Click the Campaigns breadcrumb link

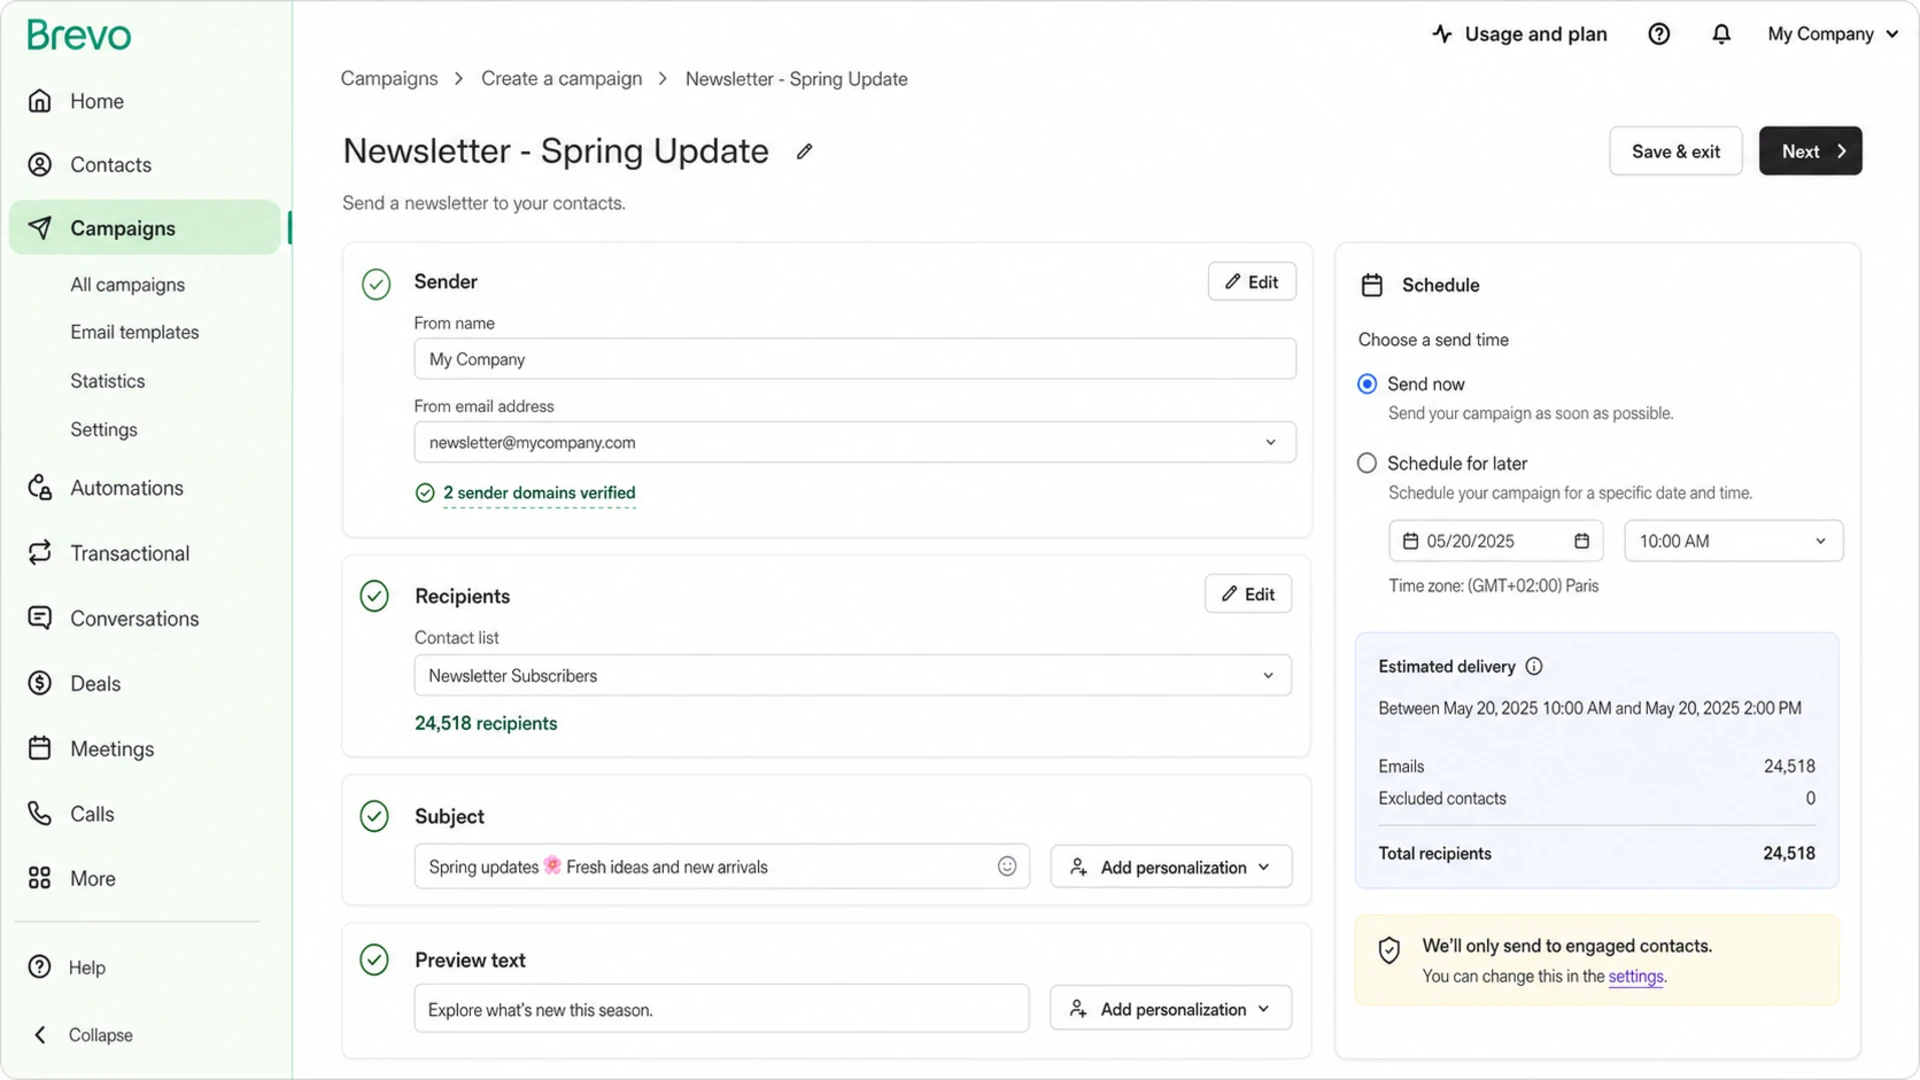(x=389, y=79)
